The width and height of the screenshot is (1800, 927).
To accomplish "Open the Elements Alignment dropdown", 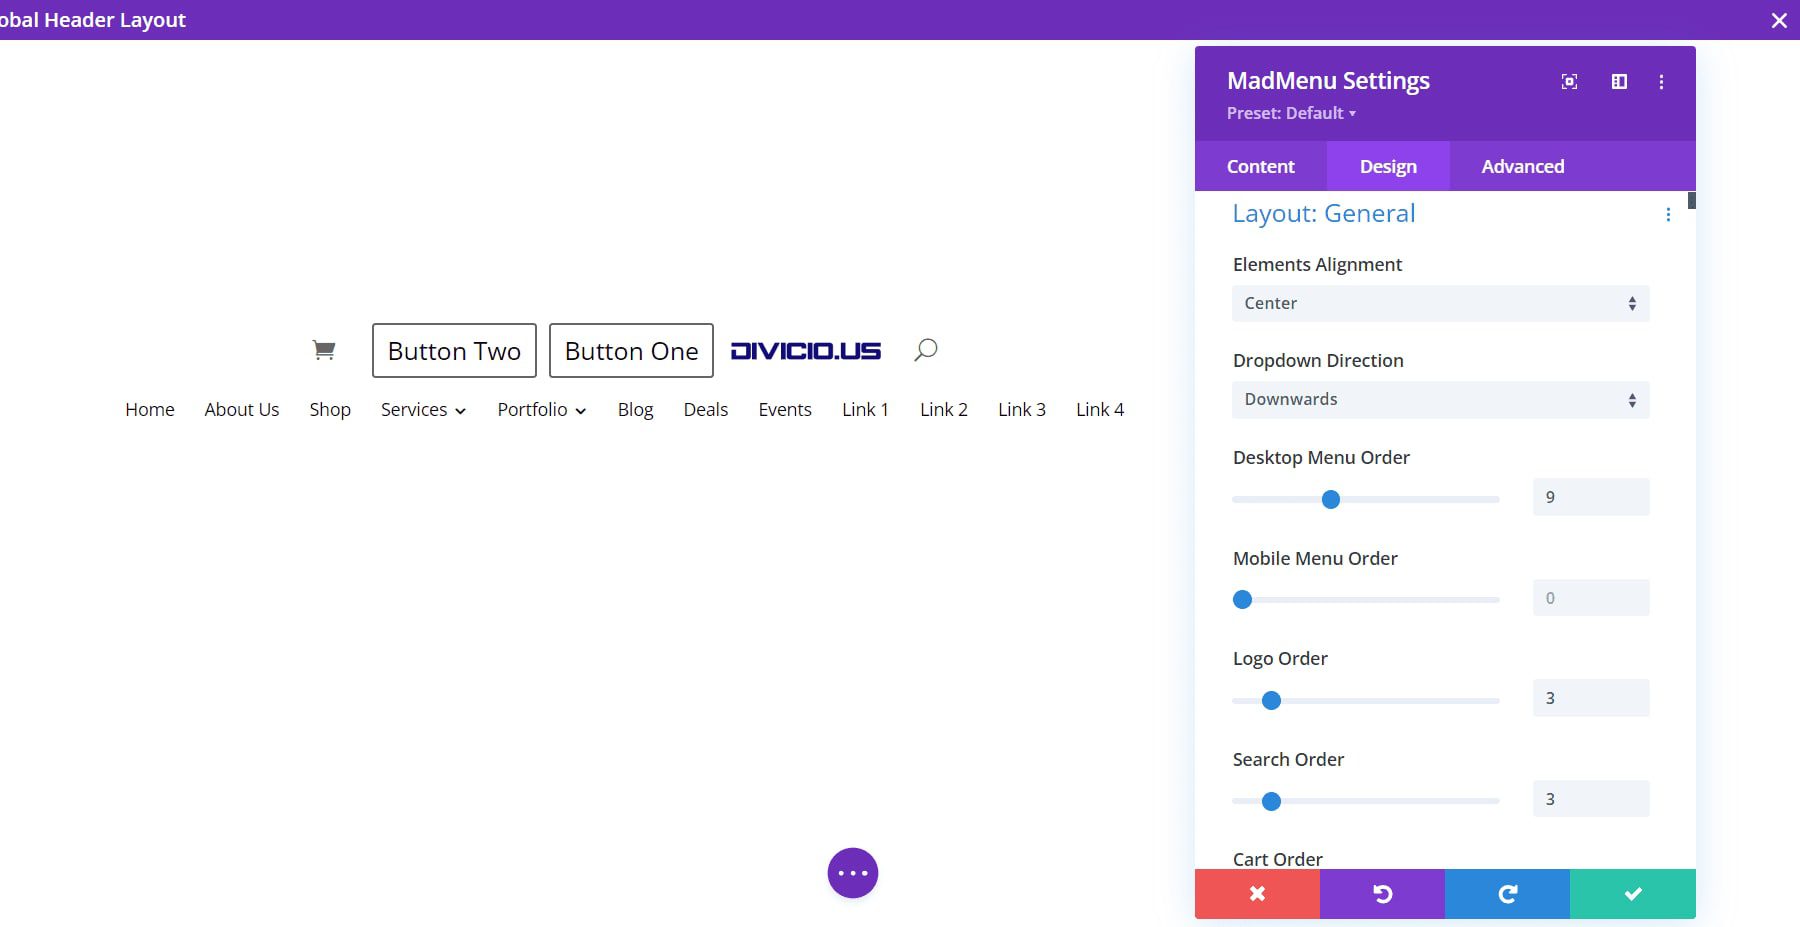I will click(x=1441, y=303).
